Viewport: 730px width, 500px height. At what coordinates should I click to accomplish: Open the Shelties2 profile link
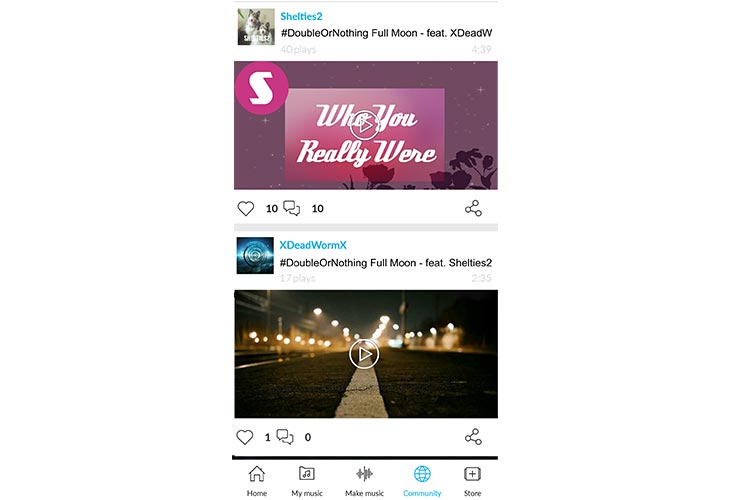click(x=301, y=16)
